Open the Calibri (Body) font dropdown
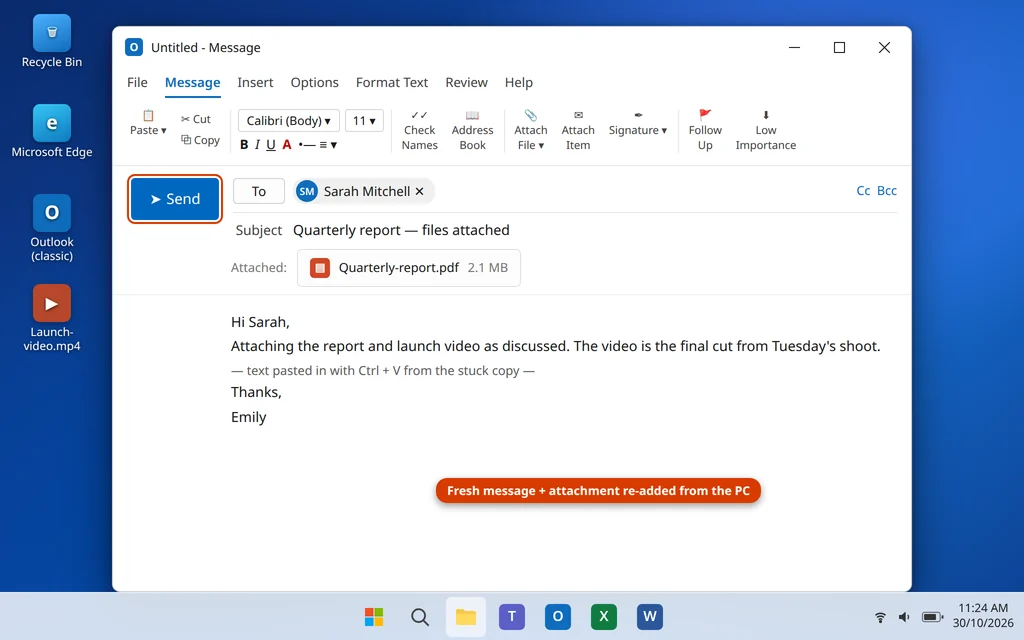The width and height of the screenshot is (1024, 640). click(x=289, y=121)
